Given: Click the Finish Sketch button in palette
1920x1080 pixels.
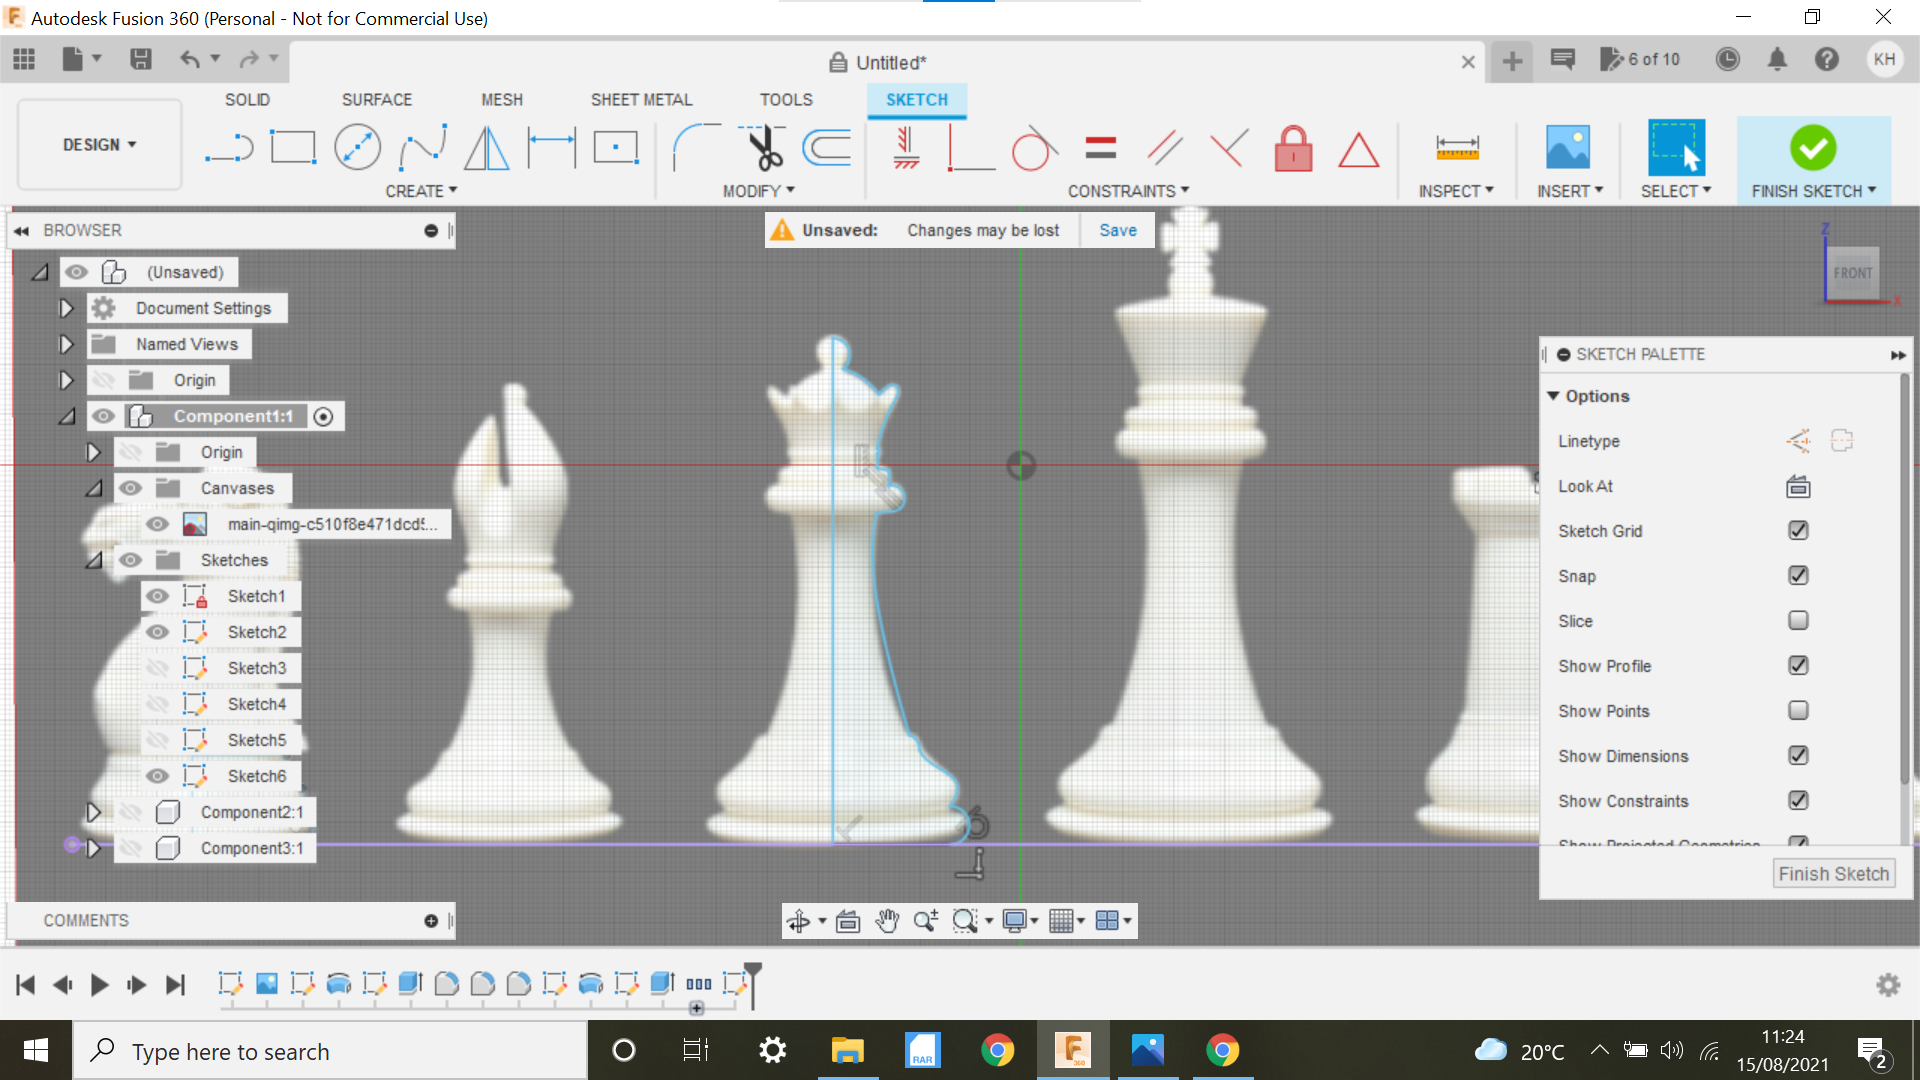Looking at the screenshot, I should coord(1833,872).
